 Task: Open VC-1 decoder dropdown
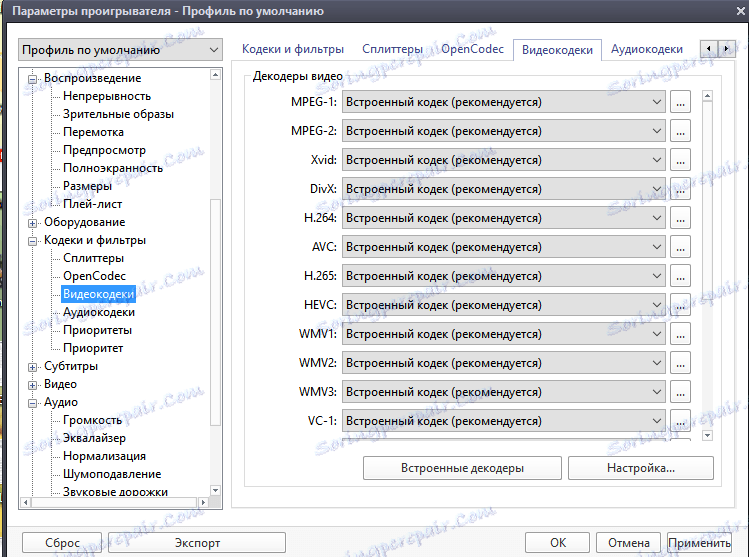pos(503,421)
